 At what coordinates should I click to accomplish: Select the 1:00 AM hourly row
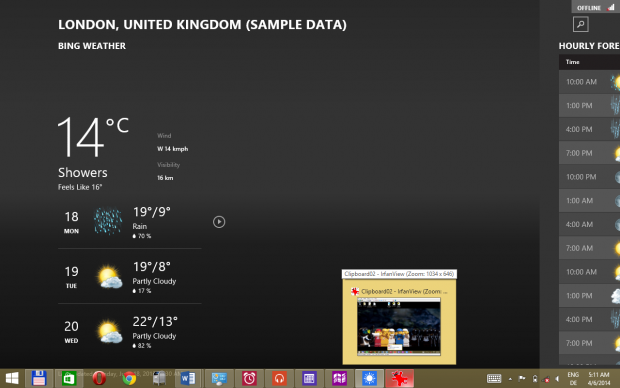coord(589,201)
